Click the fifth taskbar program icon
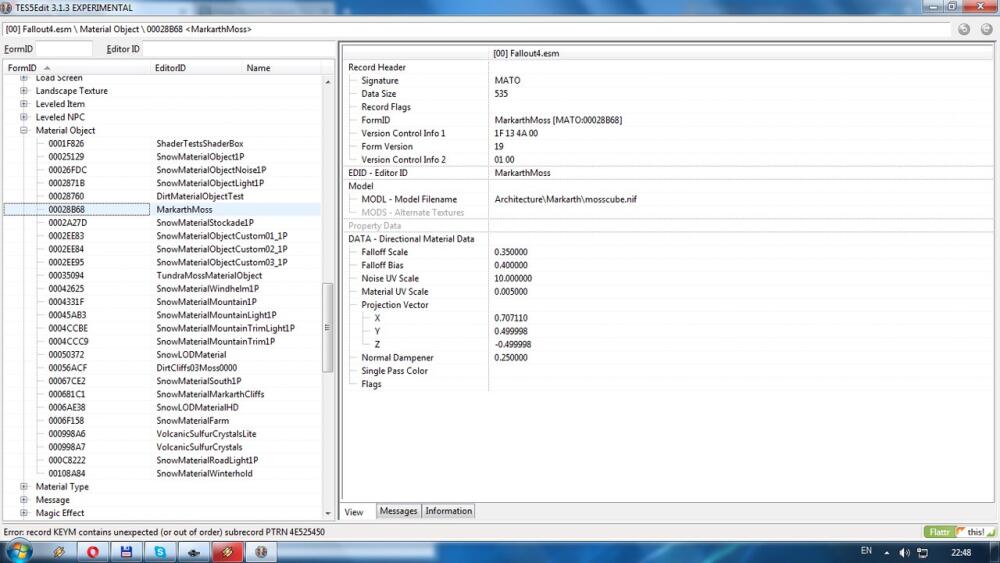 [194, 552]
